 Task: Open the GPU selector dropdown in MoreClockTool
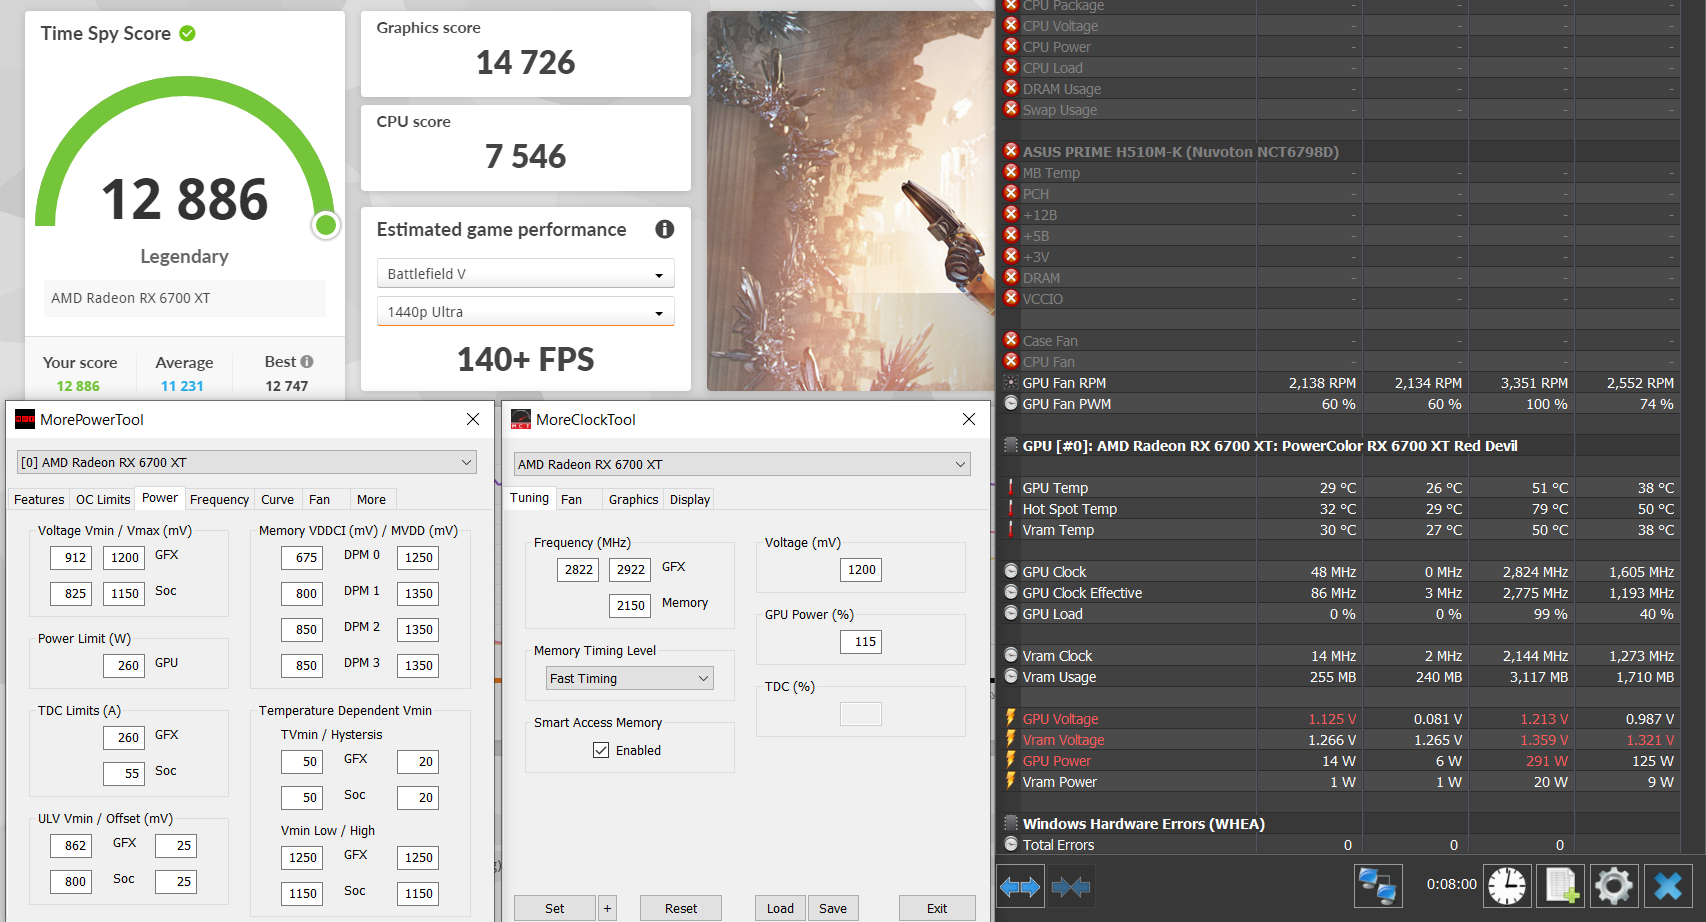742,464
